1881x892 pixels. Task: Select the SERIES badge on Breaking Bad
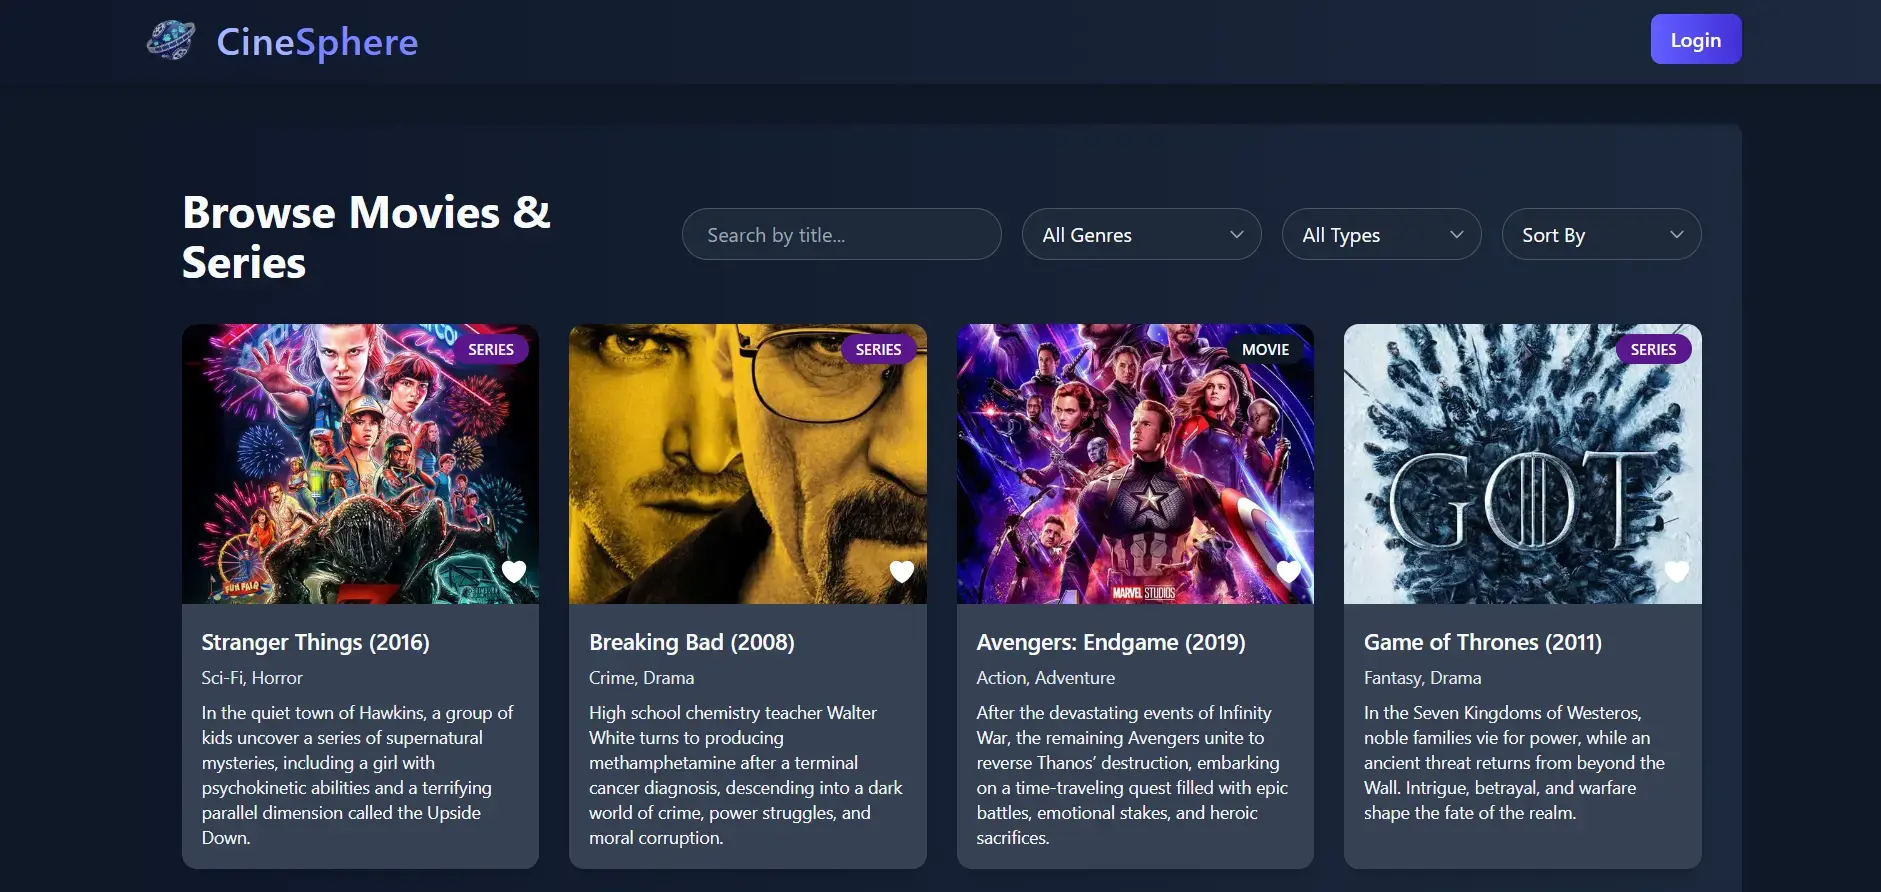(x=878, y=349)
